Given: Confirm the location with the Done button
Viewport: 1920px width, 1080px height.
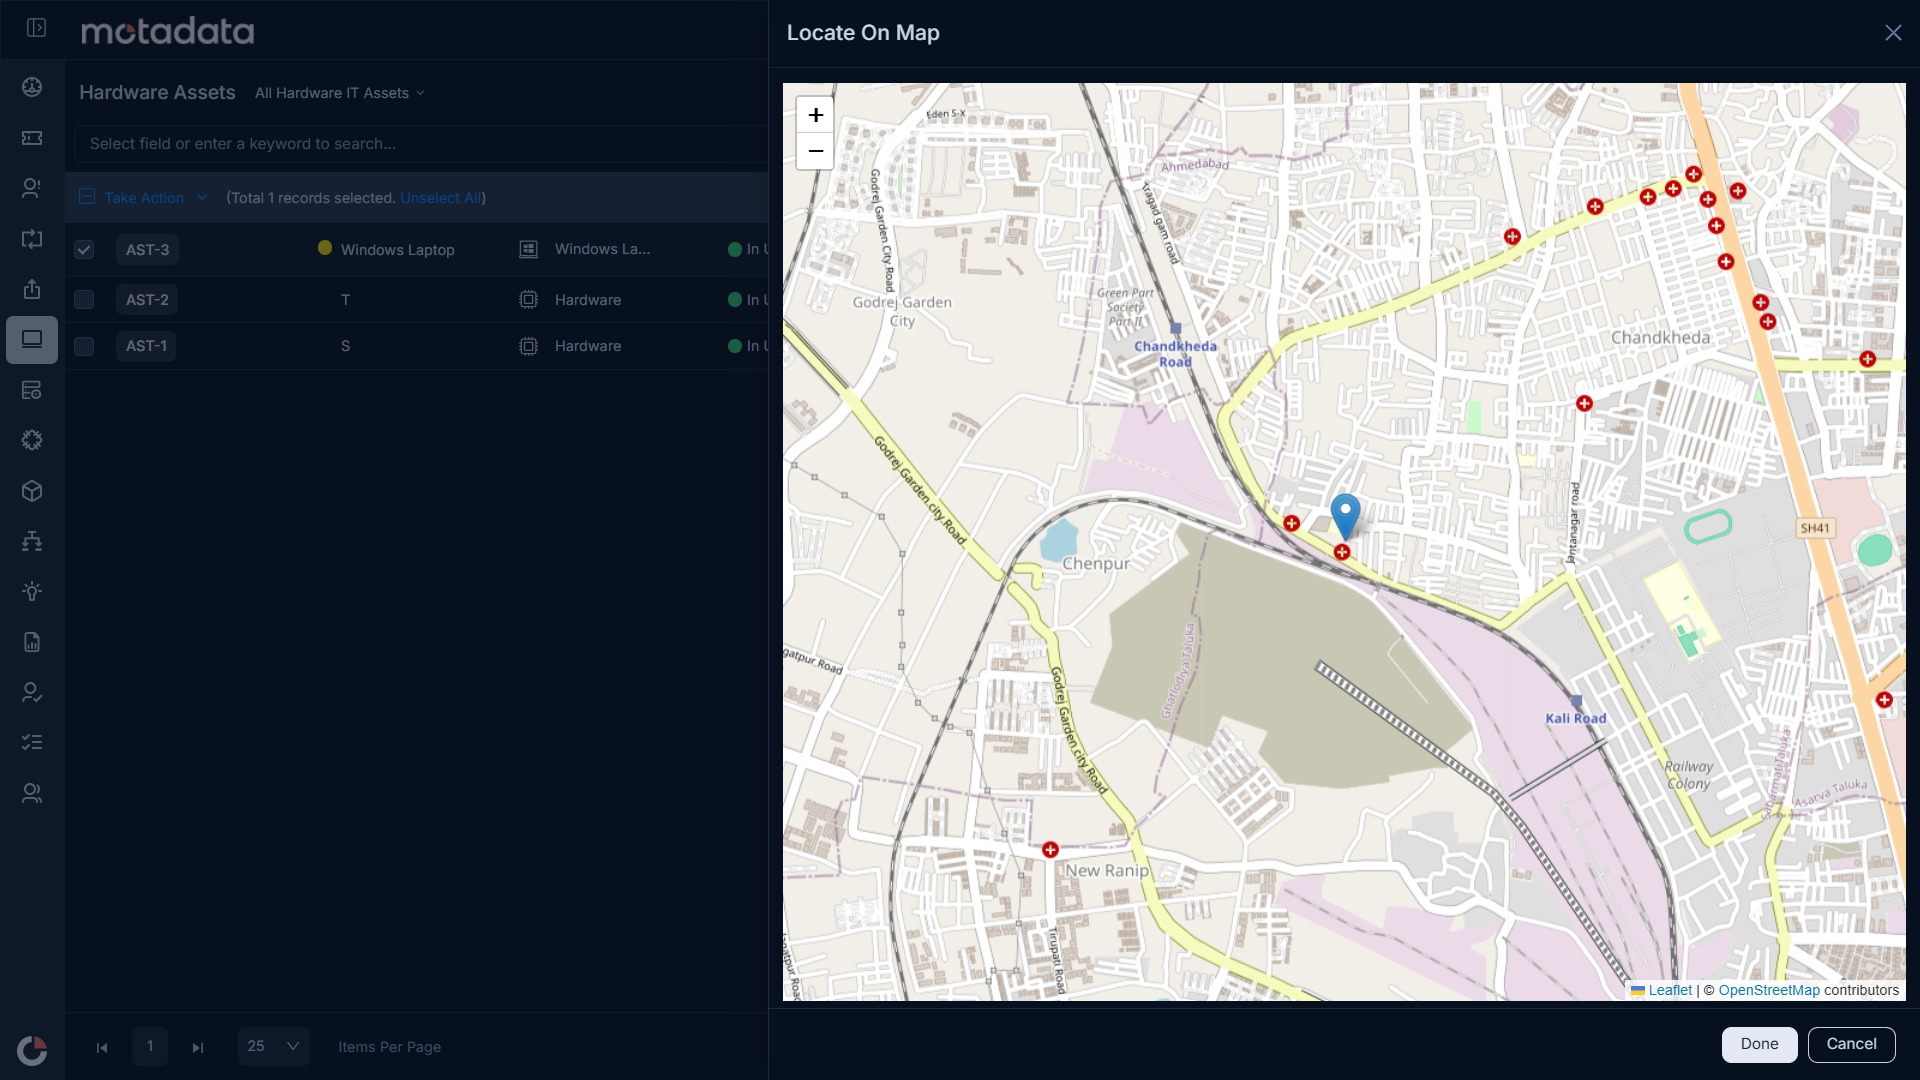Looking at the screenshot, I should pos(1759,1044).
